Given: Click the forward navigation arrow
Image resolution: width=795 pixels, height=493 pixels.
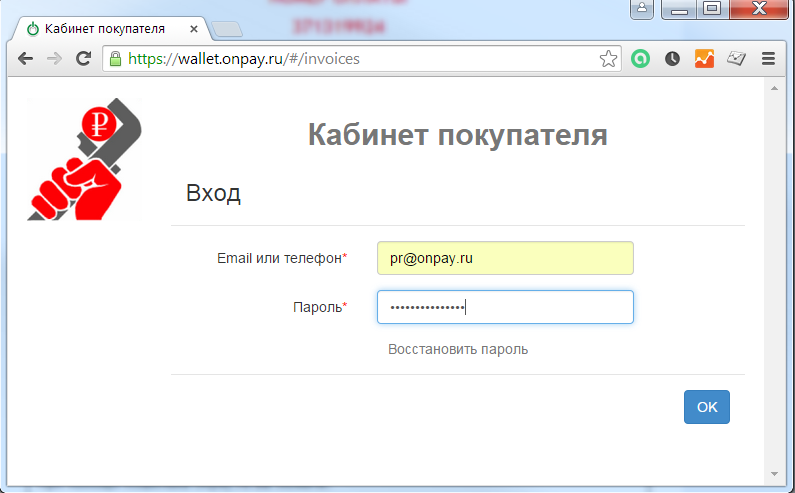Looking at the screenshot, I should 54,59.
